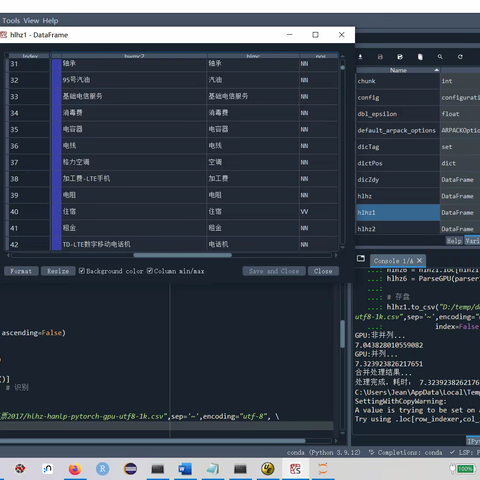Toggle the Background color checkbox
480x480 pixels.
(x=82, y=271)
